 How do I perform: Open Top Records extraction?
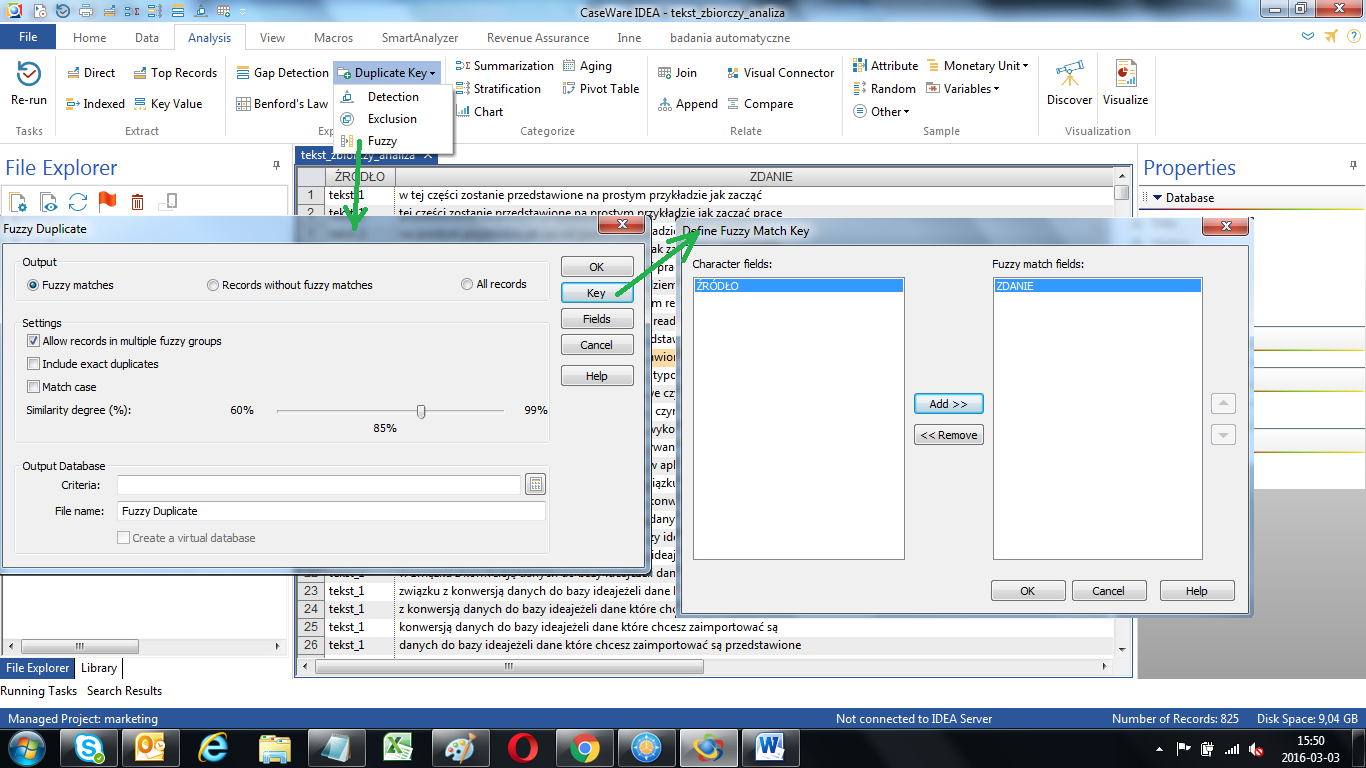click(175, 73)
